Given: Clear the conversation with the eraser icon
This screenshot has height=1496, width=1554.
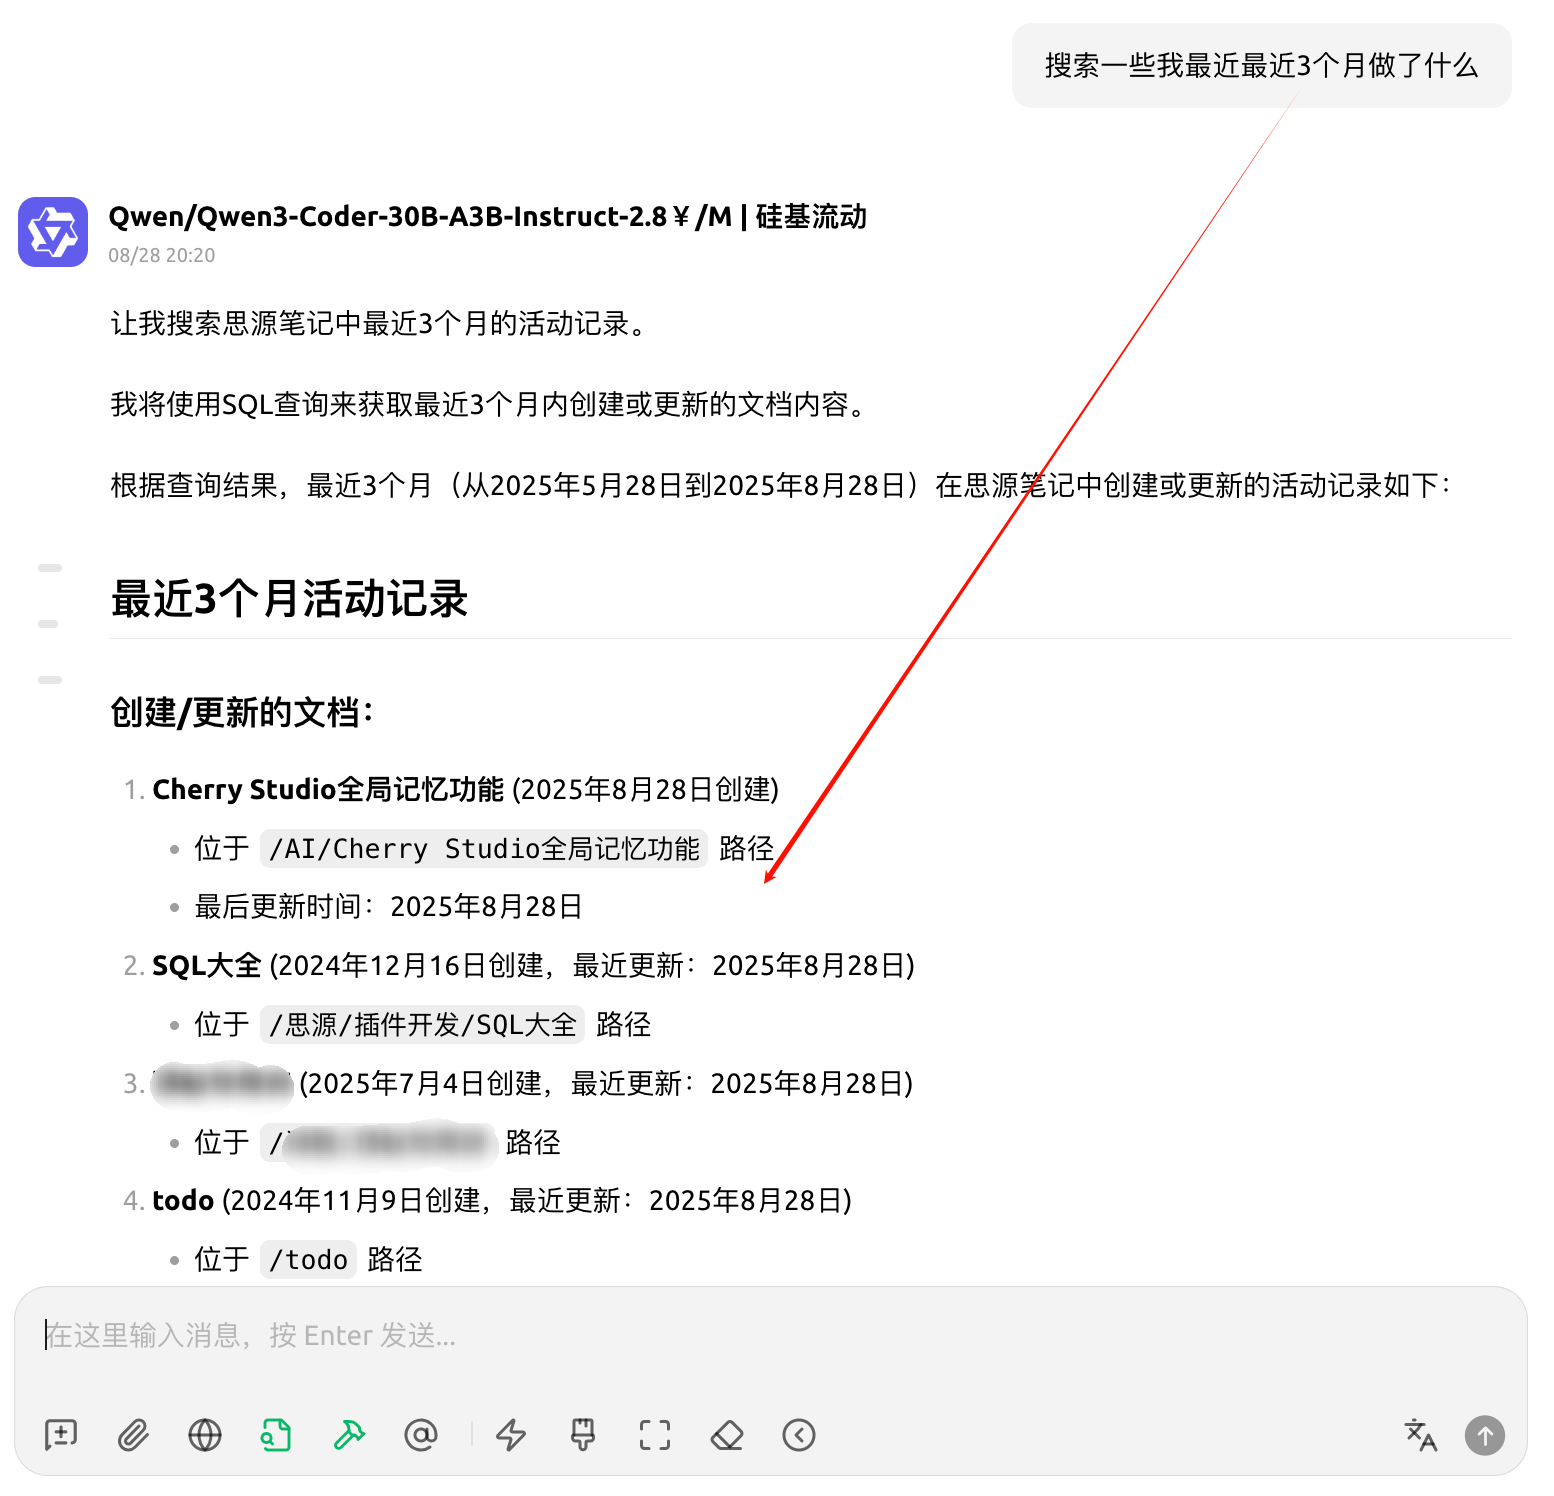Looking at the screenshot, I should 727,1435.
